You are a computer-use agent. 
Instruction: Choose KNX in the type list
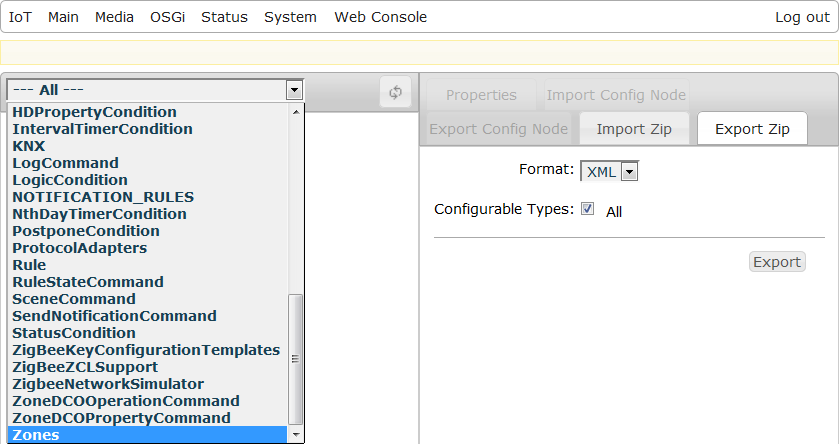(x=28, y=146)
